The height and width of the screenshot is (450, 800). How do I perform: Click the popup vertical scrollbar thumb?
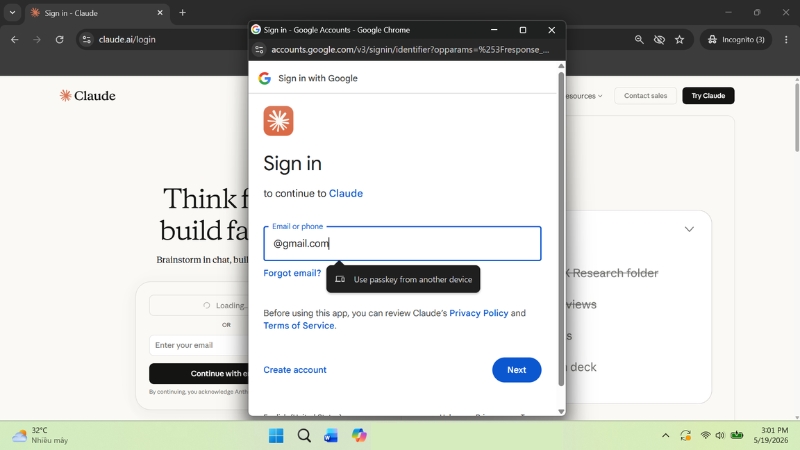pyautogui.click(x=561, y=229)
